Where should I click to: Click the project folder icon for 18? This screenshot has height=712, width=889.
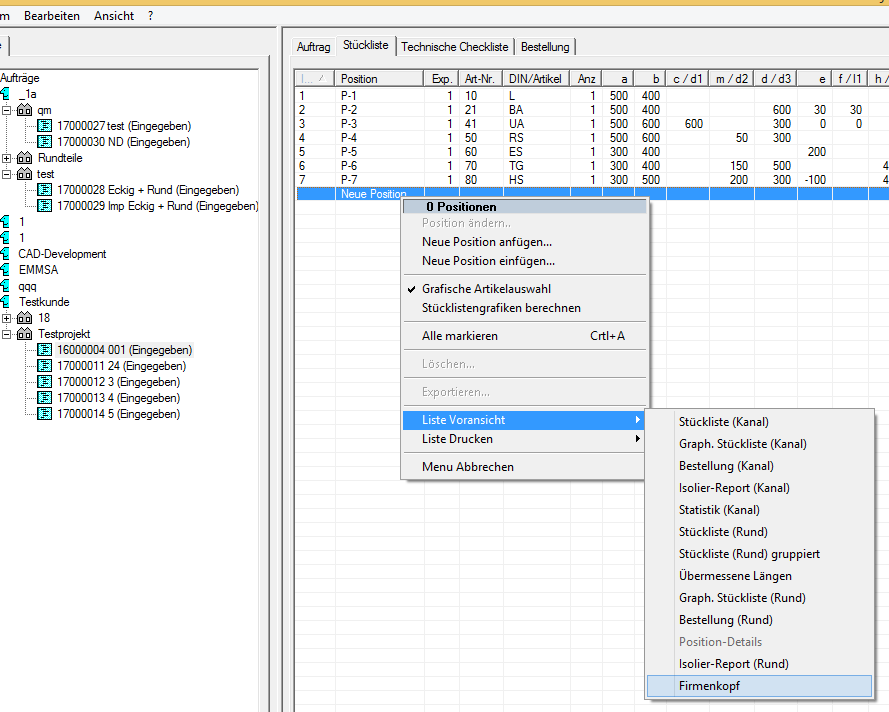coord(24,318)
